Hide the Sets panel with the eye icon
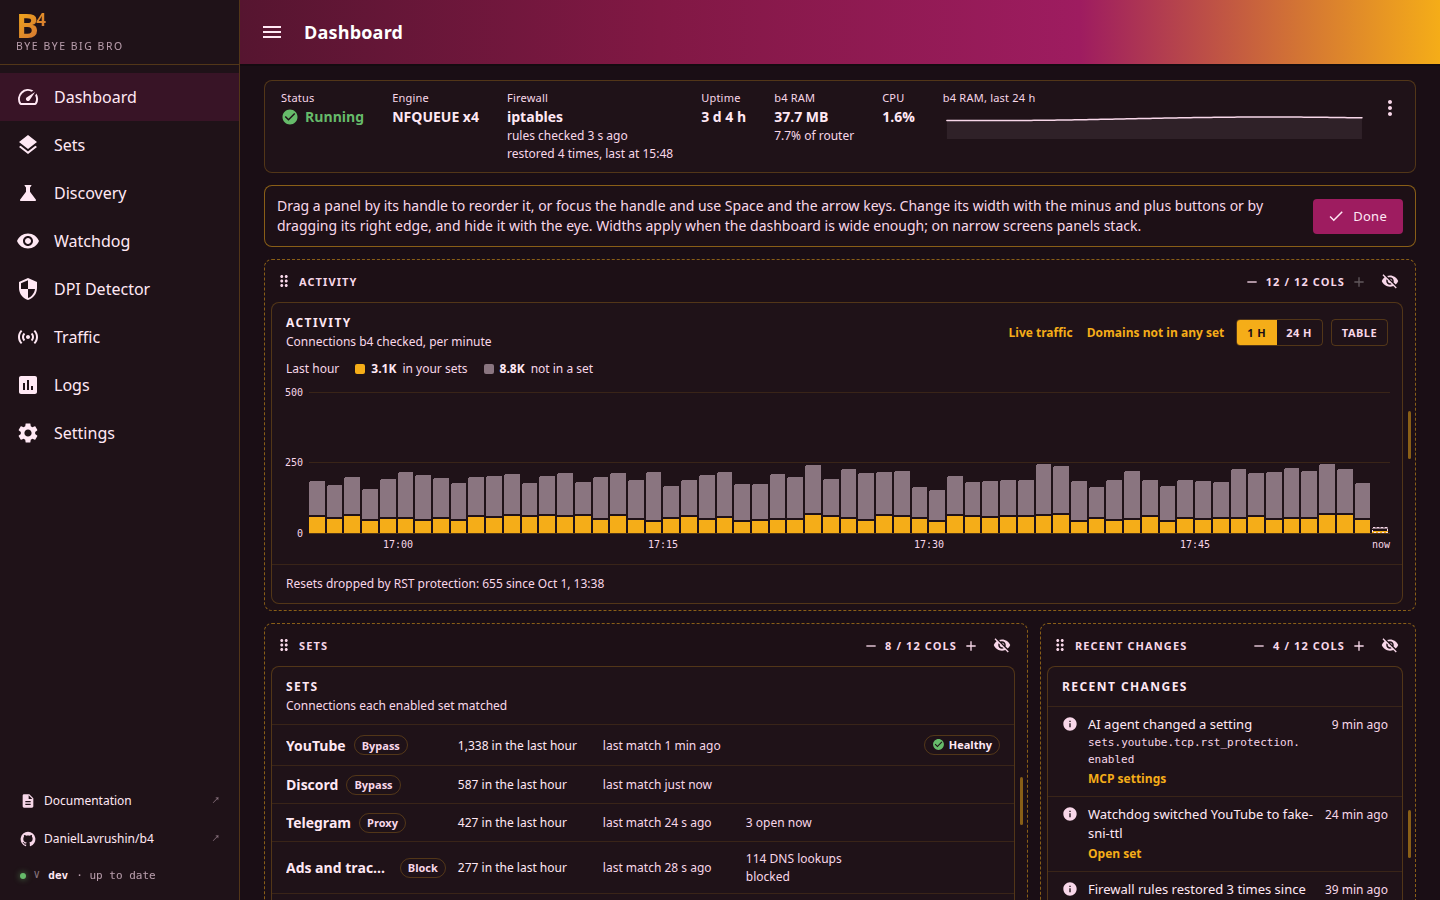Image resolution: width=1440 pixels, height=900 pixels. pyautogui.click(x=1002, y=646)
